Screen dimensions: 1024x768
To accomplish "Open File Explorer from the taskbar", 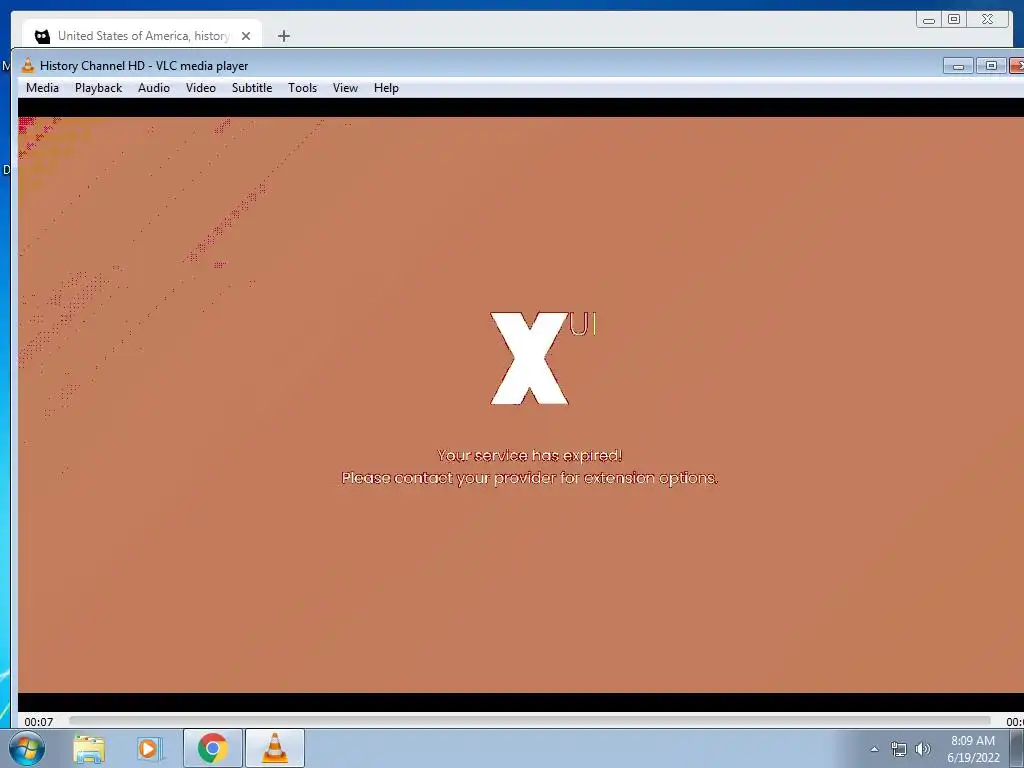I will click(89, 748).
